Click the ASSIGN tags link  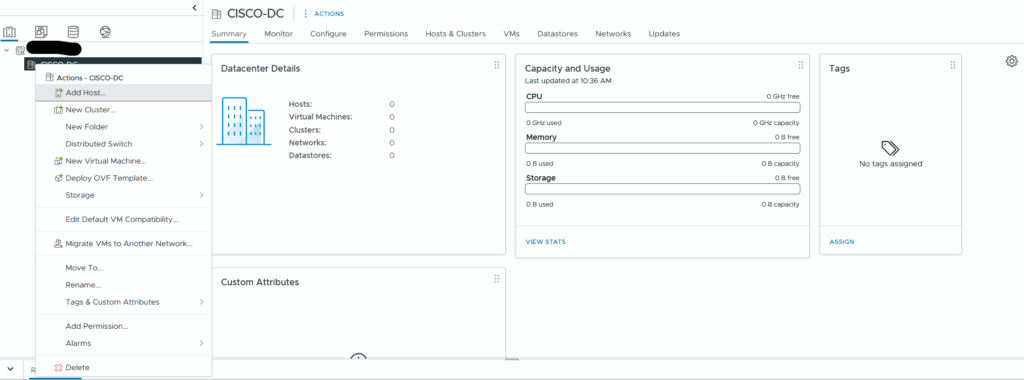[x=841, y=242]
